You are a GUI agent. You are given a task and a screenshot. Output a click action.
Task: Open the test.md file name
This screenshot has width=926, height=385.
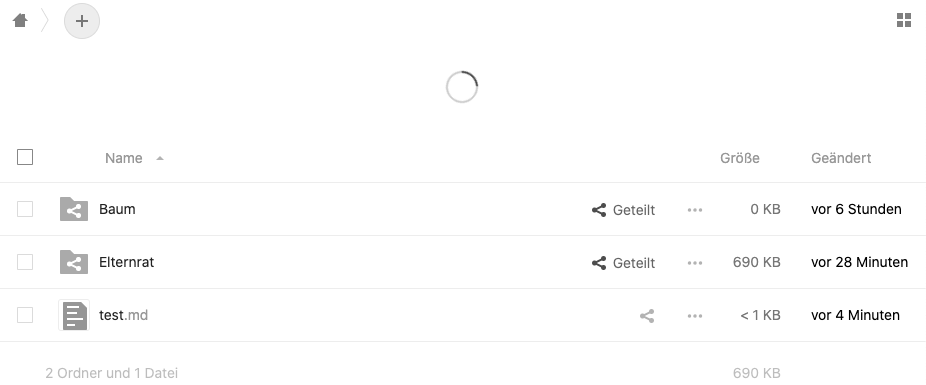[x=123, y=315]
